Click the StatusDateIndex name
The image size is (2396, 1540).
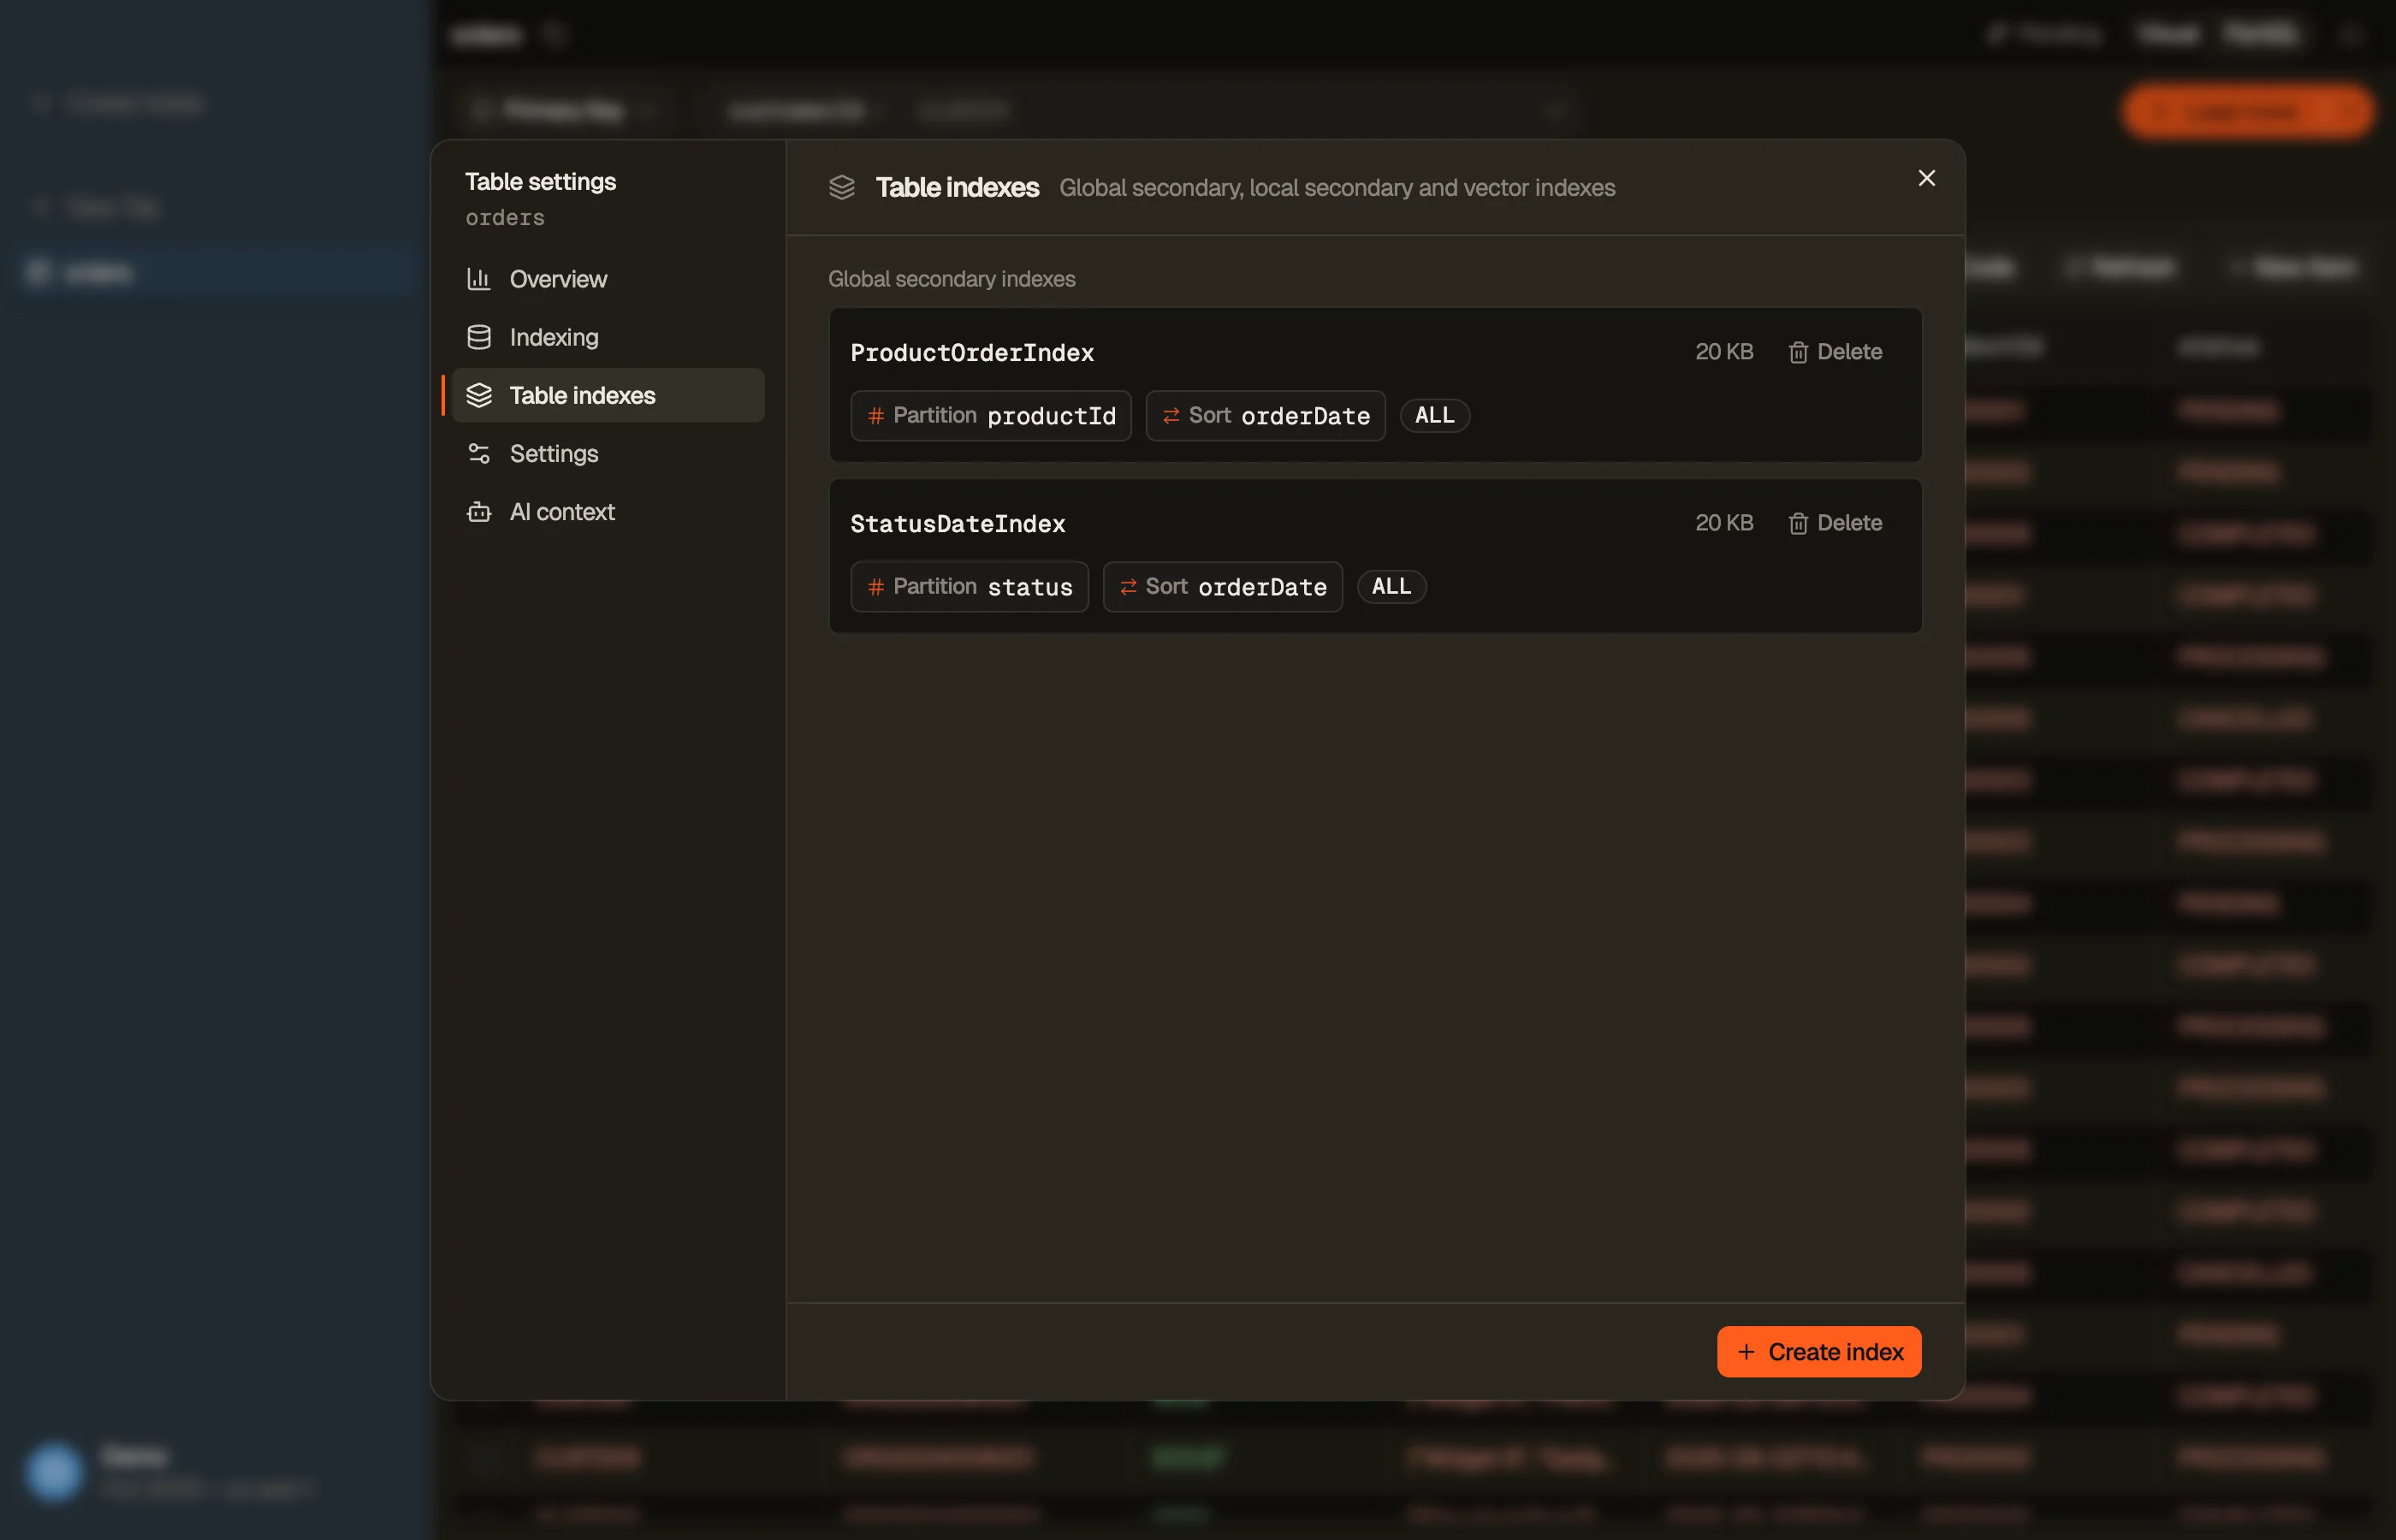[x=957, y=523]
